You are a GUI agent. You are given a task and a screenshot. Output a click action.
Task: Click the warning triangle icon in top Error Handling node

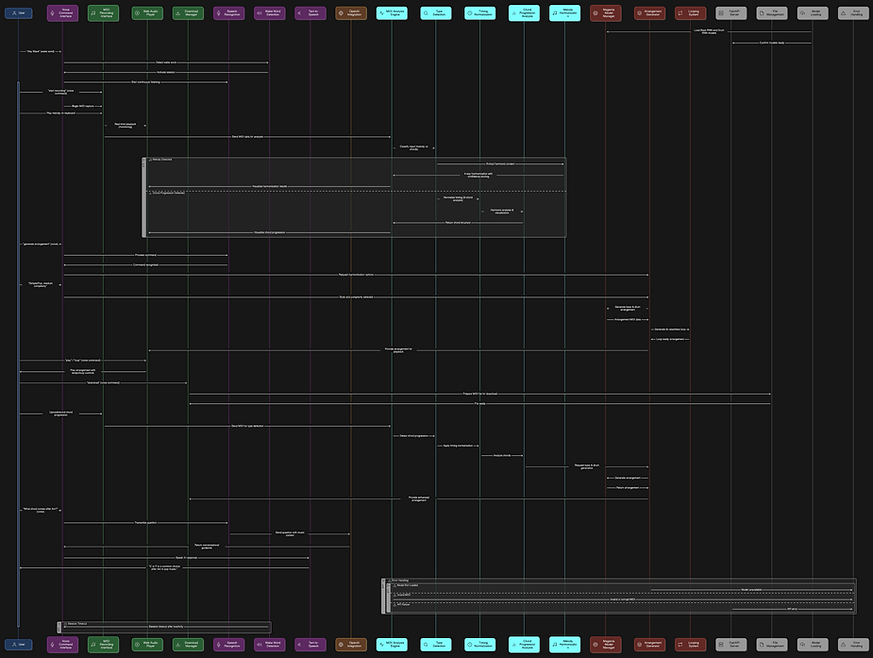click(843, 13)
